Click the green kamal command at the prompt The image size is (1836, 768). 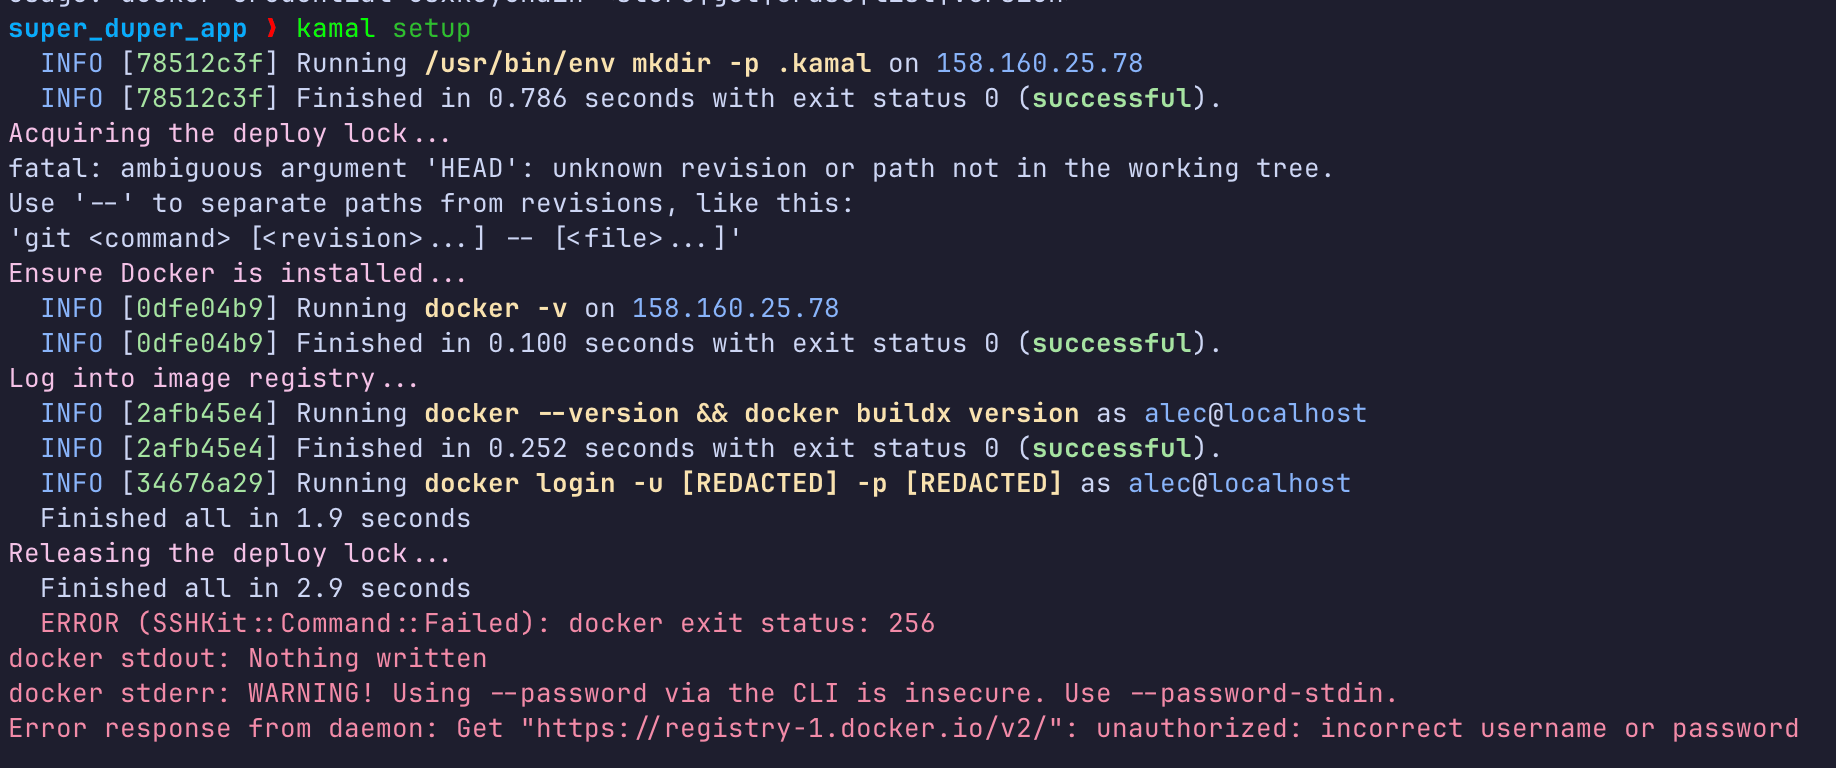coord(335,29)
